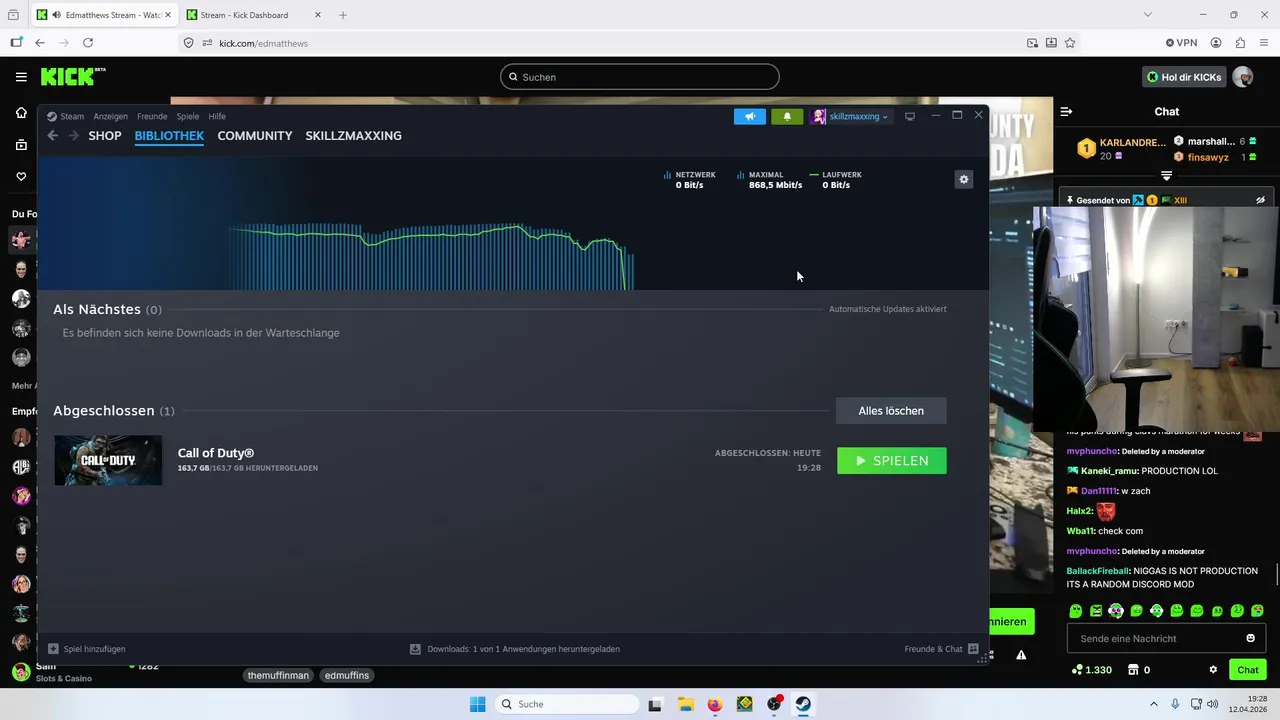
Task: Open the browser extensions icon
Action: click(1240, 43)
